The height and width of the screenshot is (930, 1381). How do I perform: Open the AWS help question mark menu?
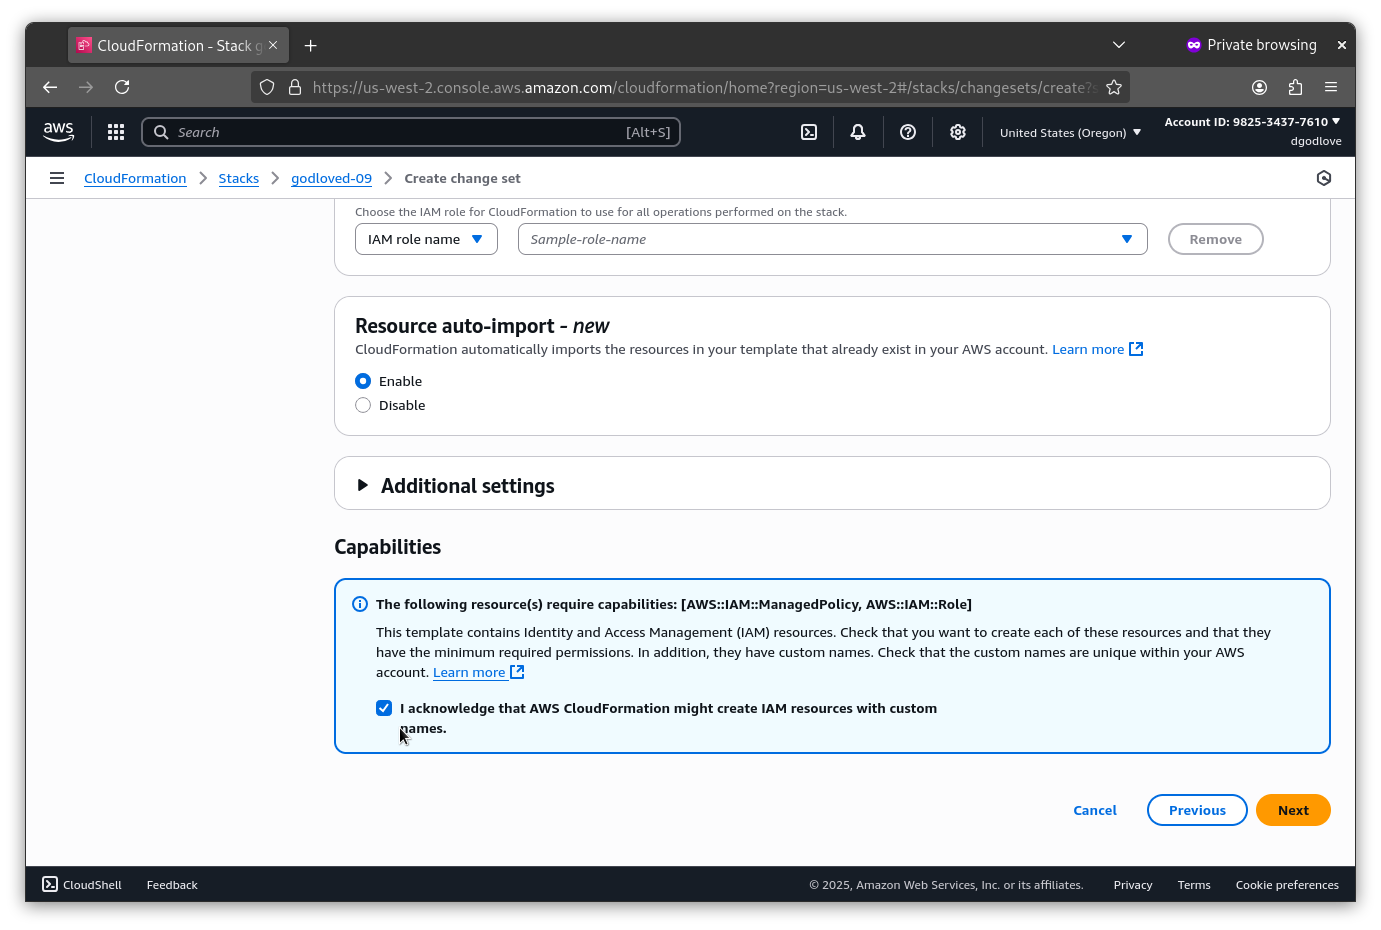point(908,132)
